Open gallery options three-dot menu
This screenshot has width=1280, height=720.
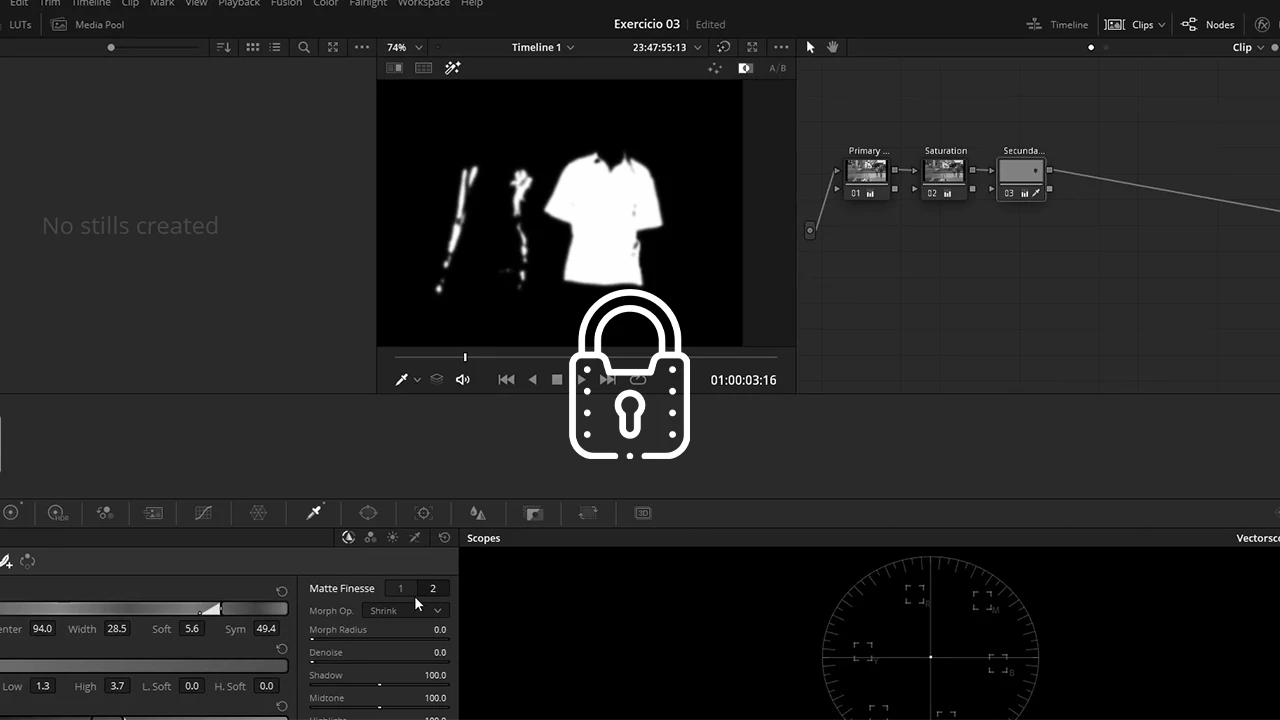click(x=362, y=47)
